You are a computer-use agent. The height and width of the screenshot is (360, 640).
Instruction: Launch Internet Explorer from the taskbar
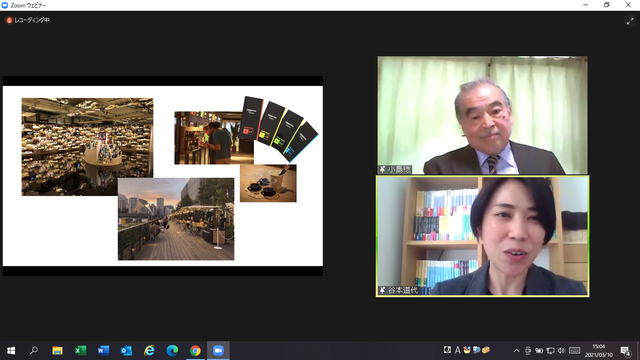coord(149,351)
